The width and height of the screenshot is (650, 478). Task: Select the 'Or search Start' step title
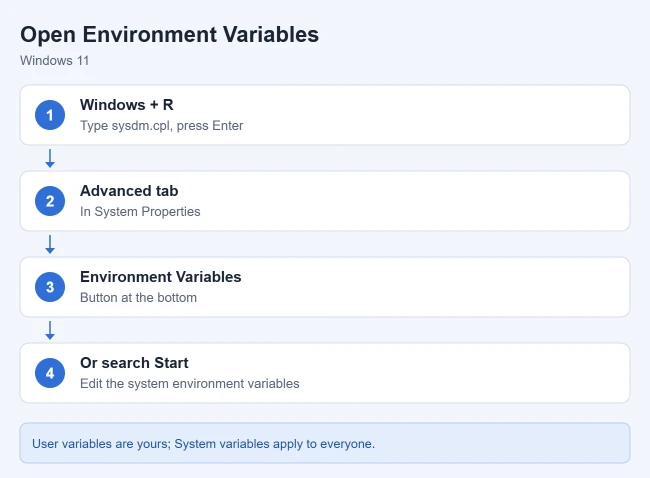point(134,363)
